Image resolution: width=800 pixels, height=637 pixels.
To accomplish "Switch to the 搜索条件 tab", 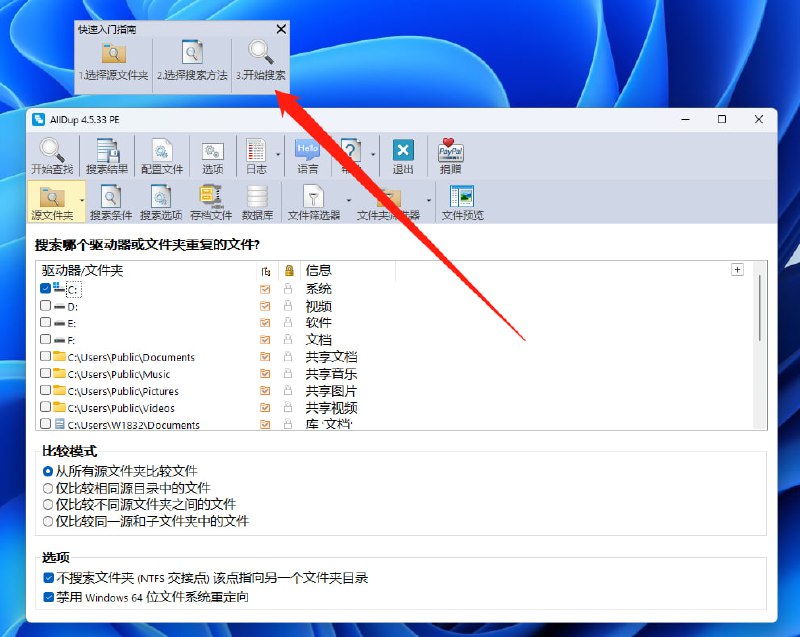I will click(111, 200).
